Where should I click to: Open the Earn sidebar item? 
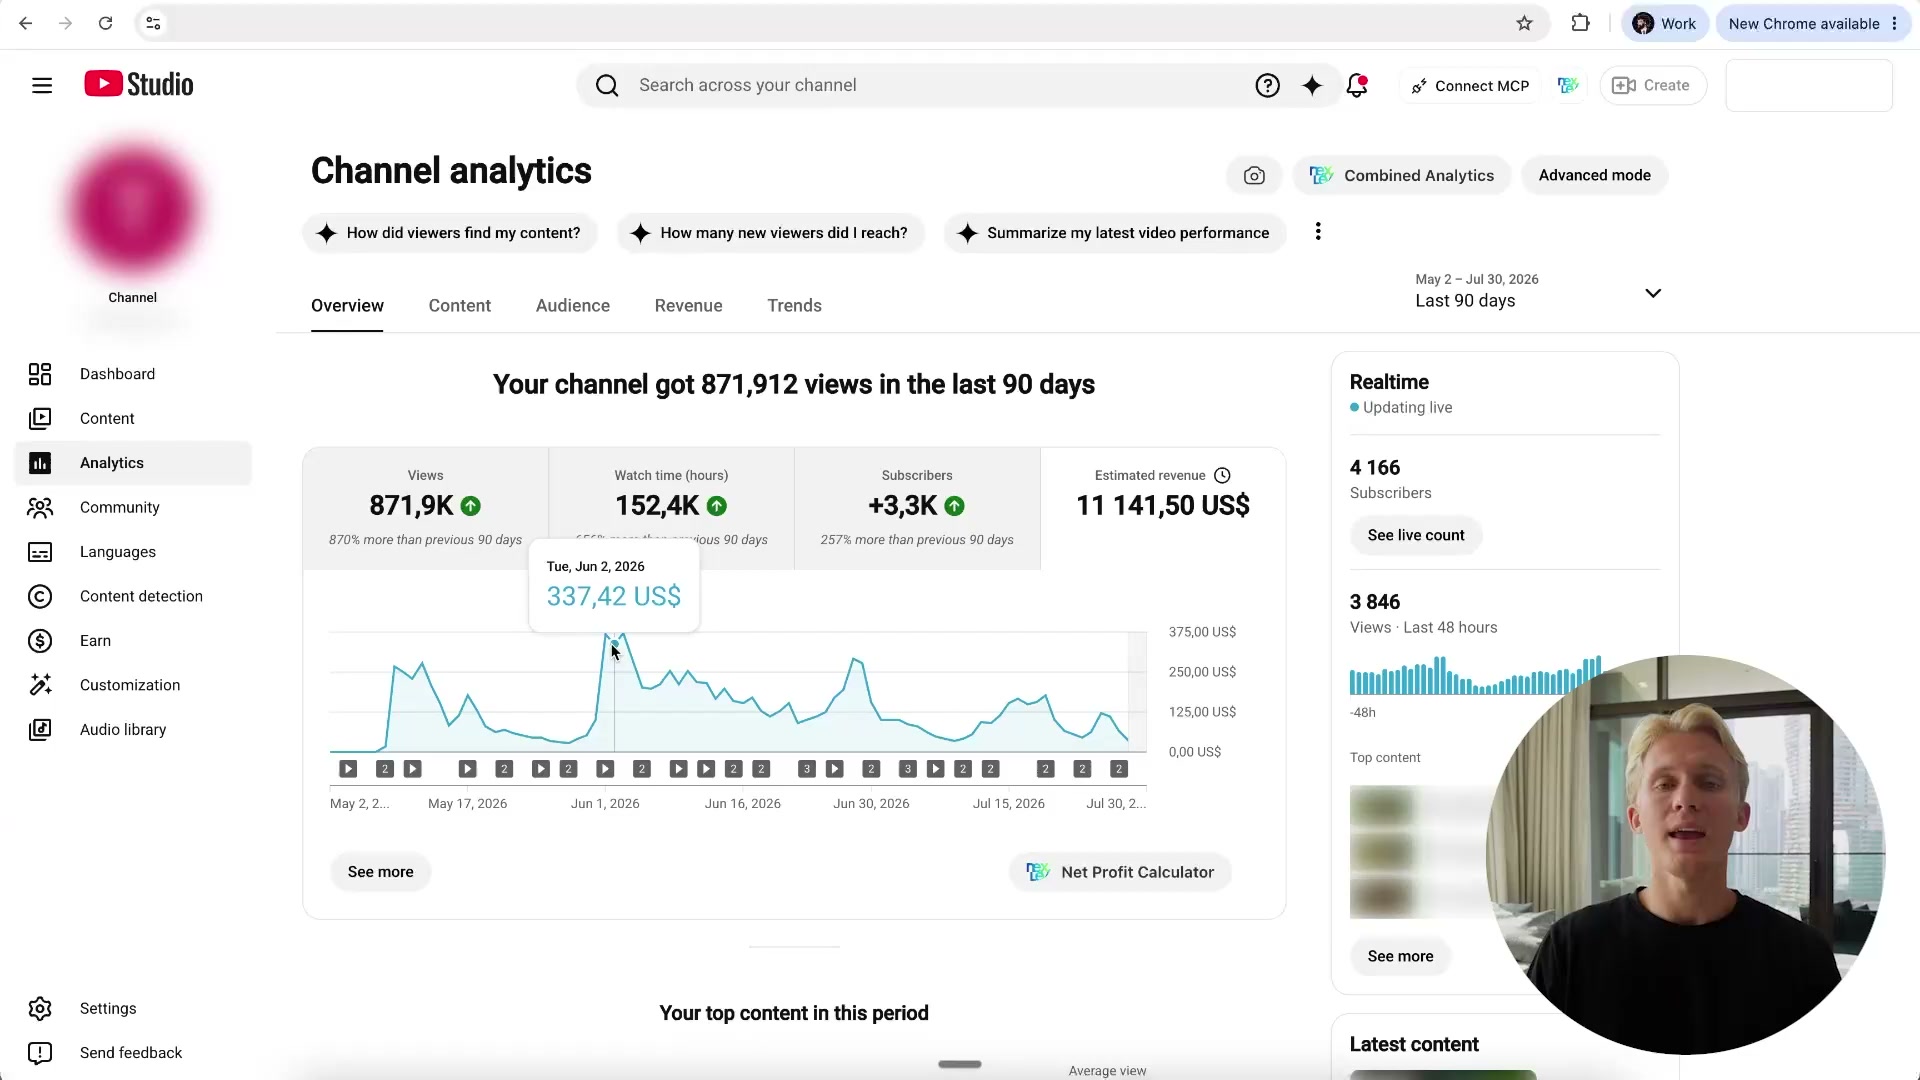pos(133,641)
